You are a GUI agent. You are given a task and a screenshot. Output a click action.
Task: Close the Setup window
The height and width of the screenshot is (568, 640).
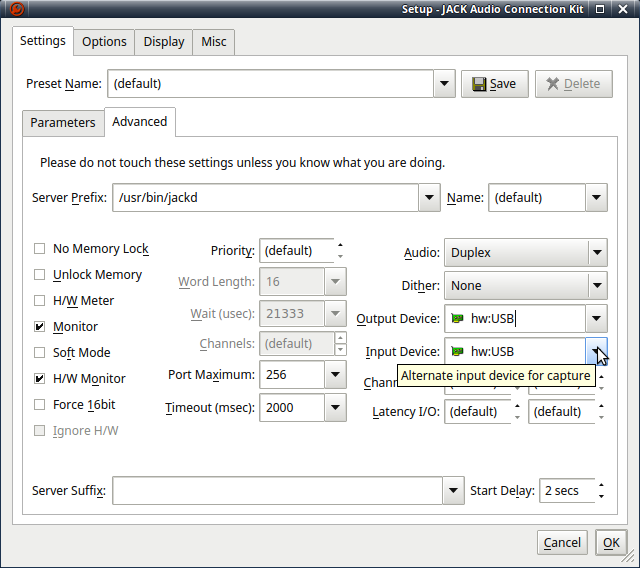pyautogui.click(x=623, y=9)
